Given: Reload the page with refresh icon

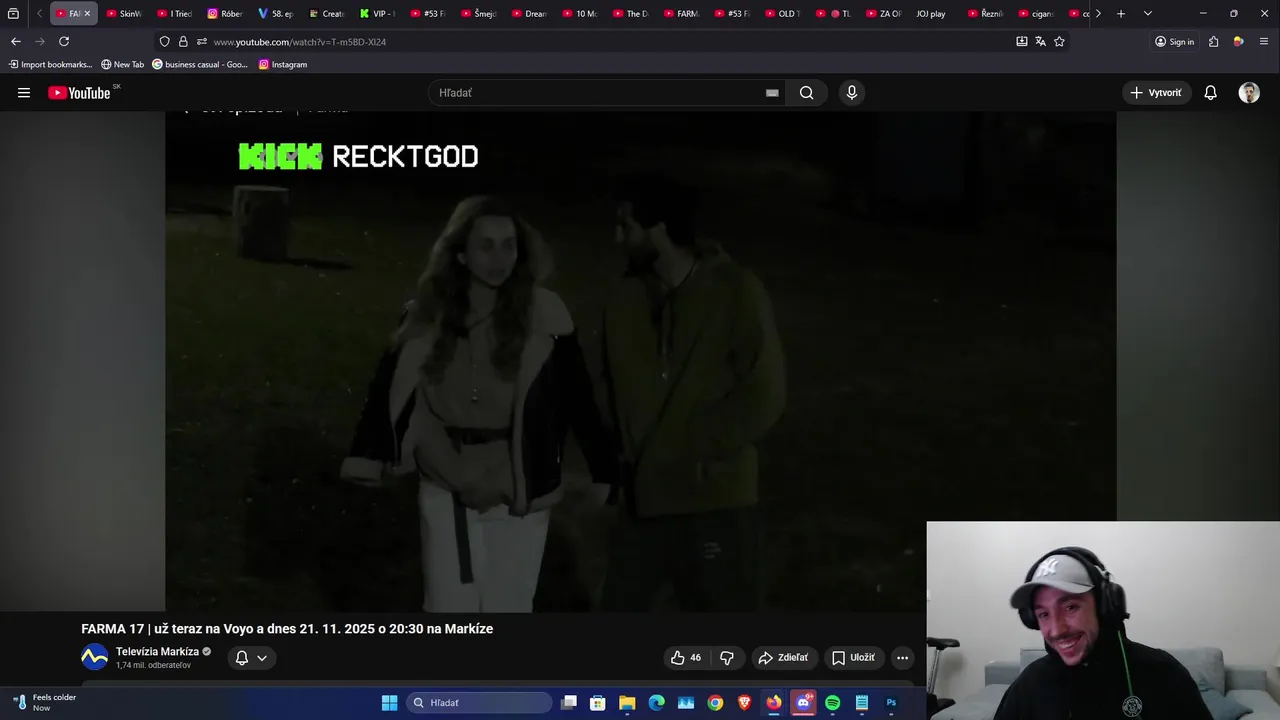Looking at the screenshot, I should pyautogui.click(x=64, y=41).
